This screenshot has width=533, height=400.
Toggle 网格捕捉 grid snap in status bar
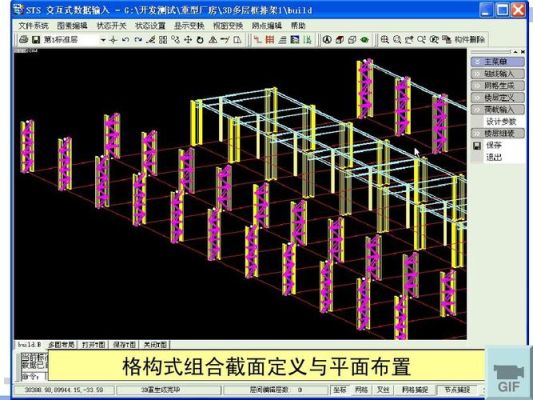click(x=415, y=389)
